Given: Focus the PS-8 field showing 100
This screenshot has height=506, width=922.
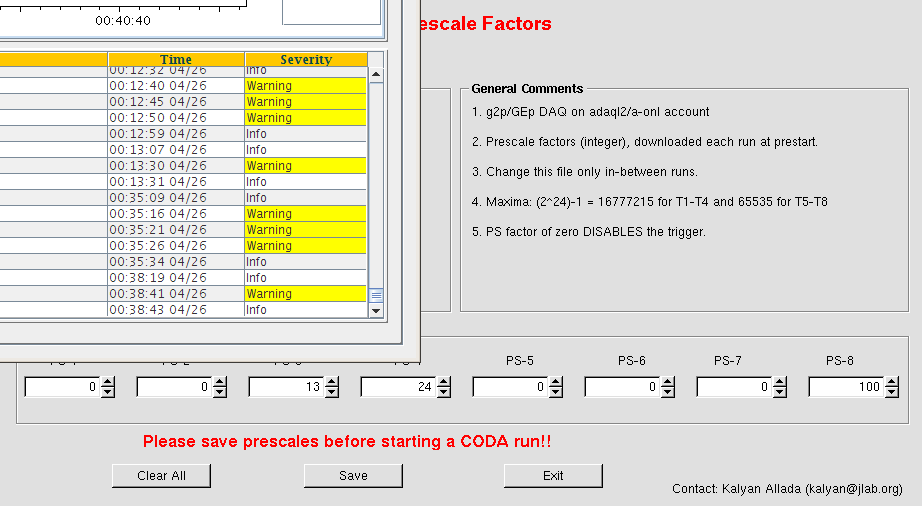Looking at the screenshot, I should point(847,387).
